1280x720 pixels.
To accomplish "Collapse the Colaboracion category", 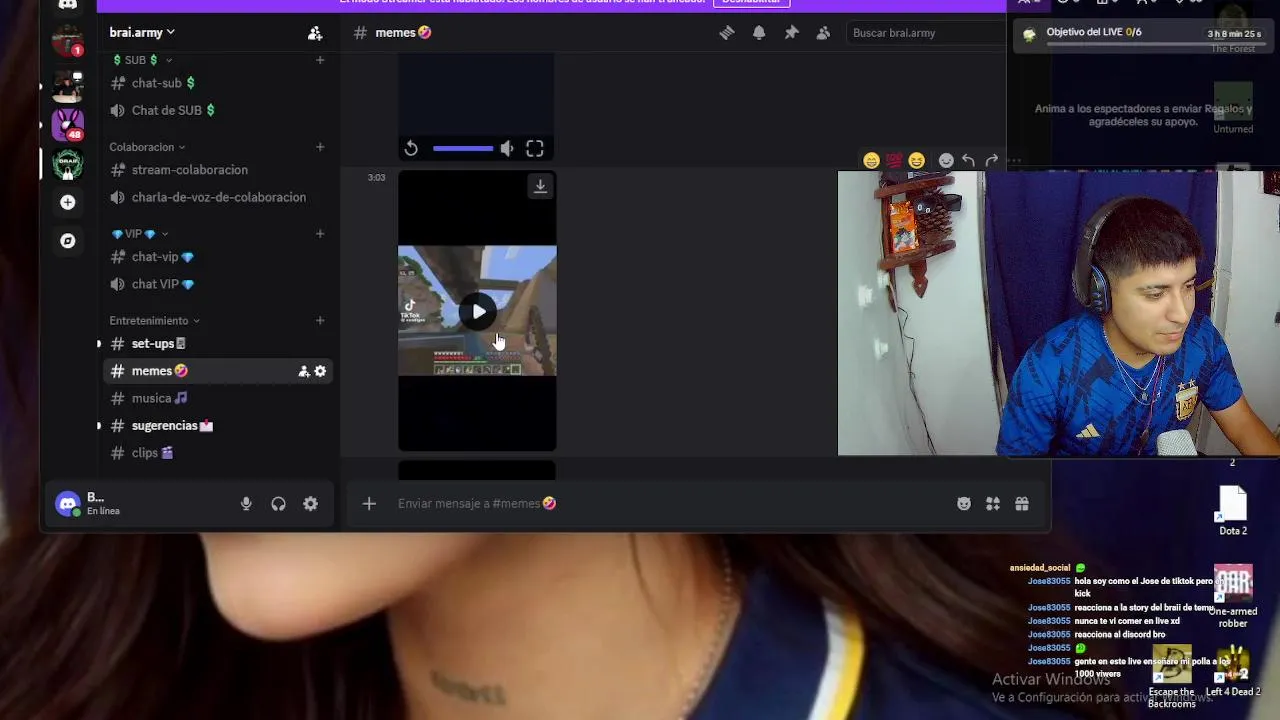I will 147,147.
